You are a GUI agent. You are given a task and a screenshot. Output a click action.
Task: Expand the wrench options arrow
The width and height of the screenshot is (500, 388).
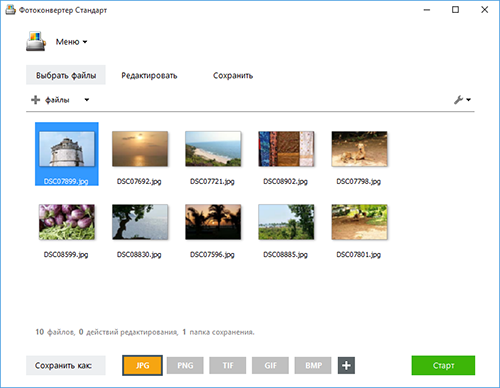pyautogui.click(x=469, y=100)
